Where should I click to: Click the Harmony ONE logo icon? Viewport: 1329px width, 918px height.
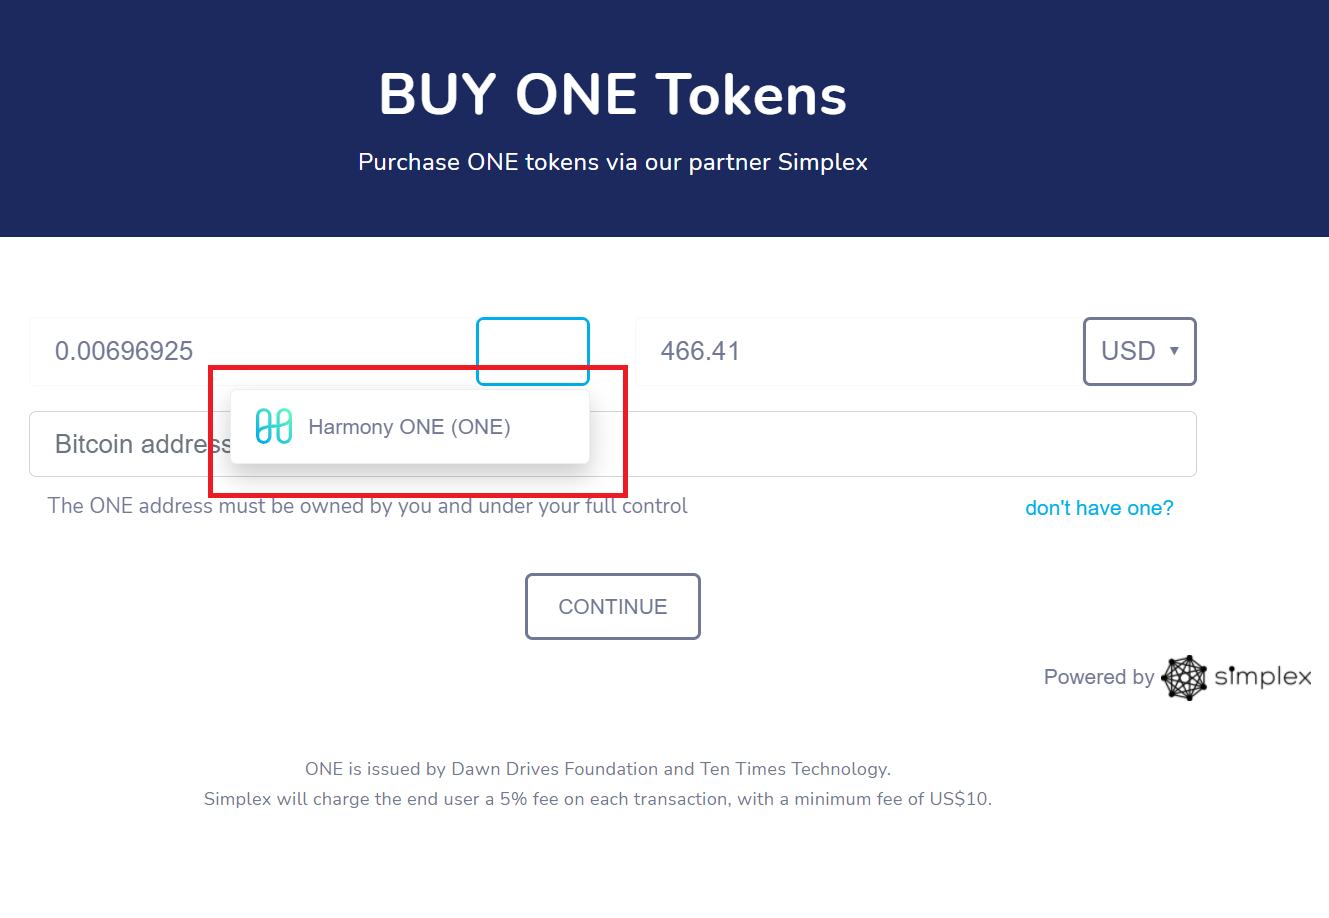(273, 427)
